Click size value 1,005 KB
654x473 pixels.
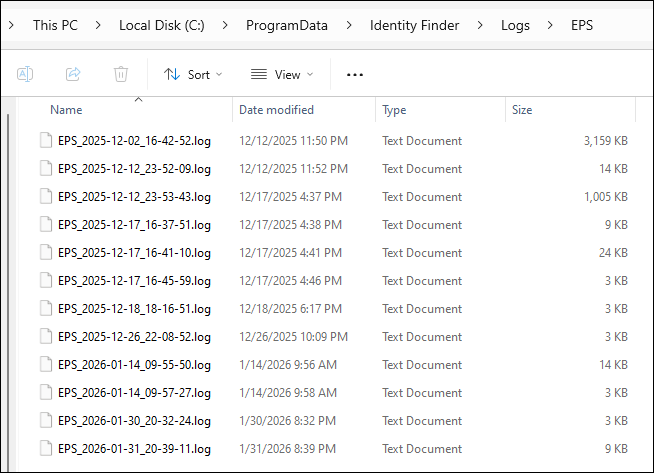[x=606, y=197]
